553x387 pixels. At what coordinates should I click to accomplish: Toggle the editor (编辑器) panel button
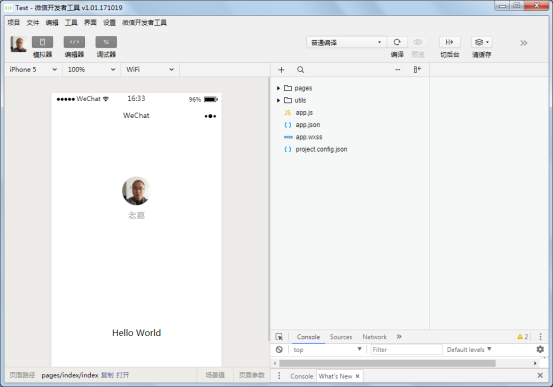tap(74, 42)
